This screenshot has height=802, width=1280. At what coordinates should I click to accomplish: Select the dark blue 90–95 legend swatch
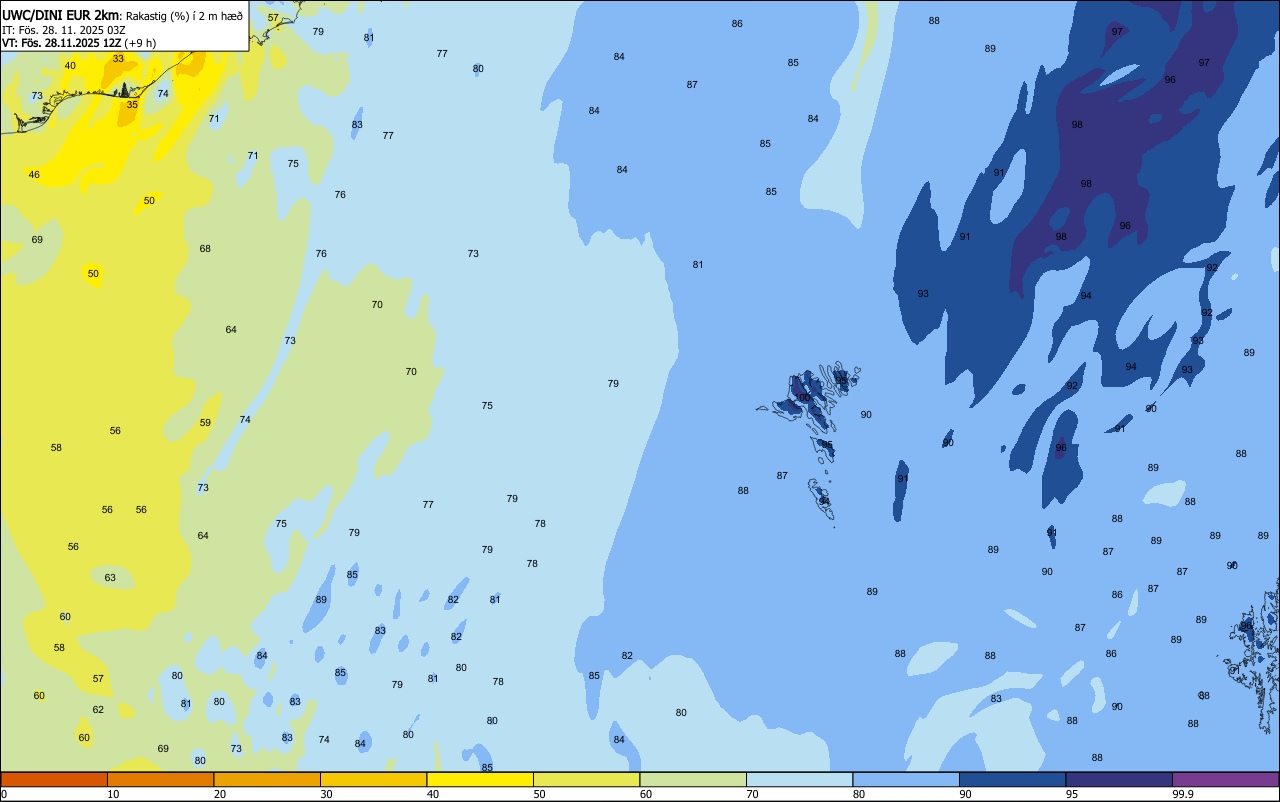[x=1012, y=779]
